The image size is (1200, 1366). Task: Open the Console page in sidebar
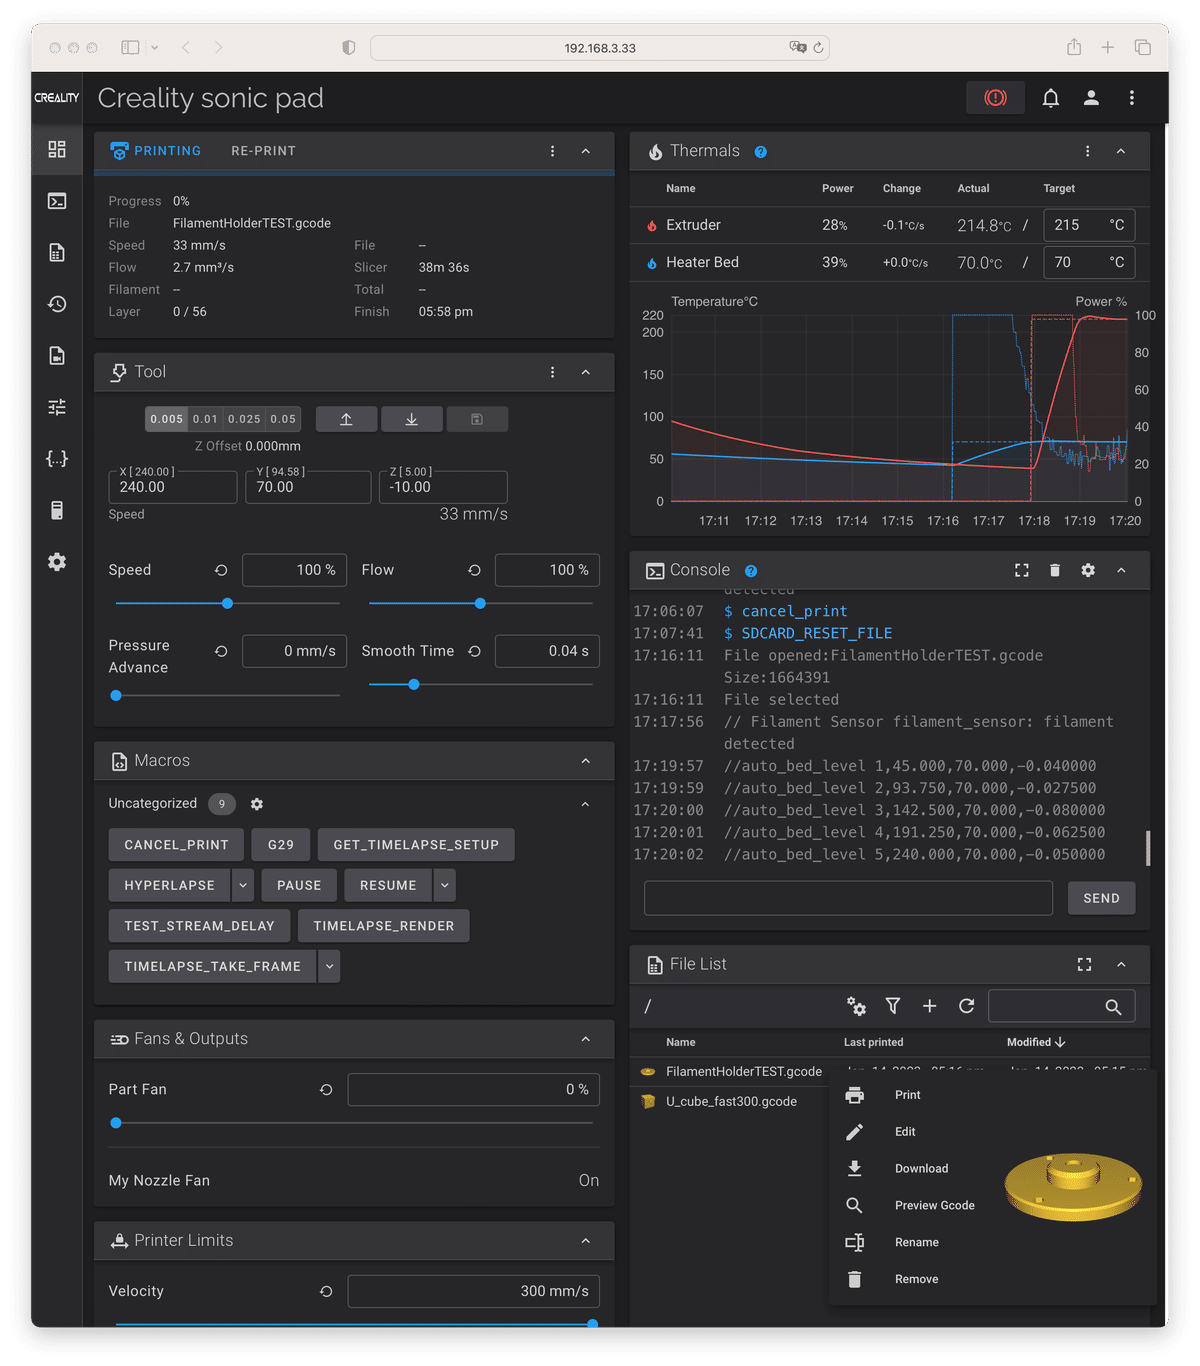coord(57,201)
